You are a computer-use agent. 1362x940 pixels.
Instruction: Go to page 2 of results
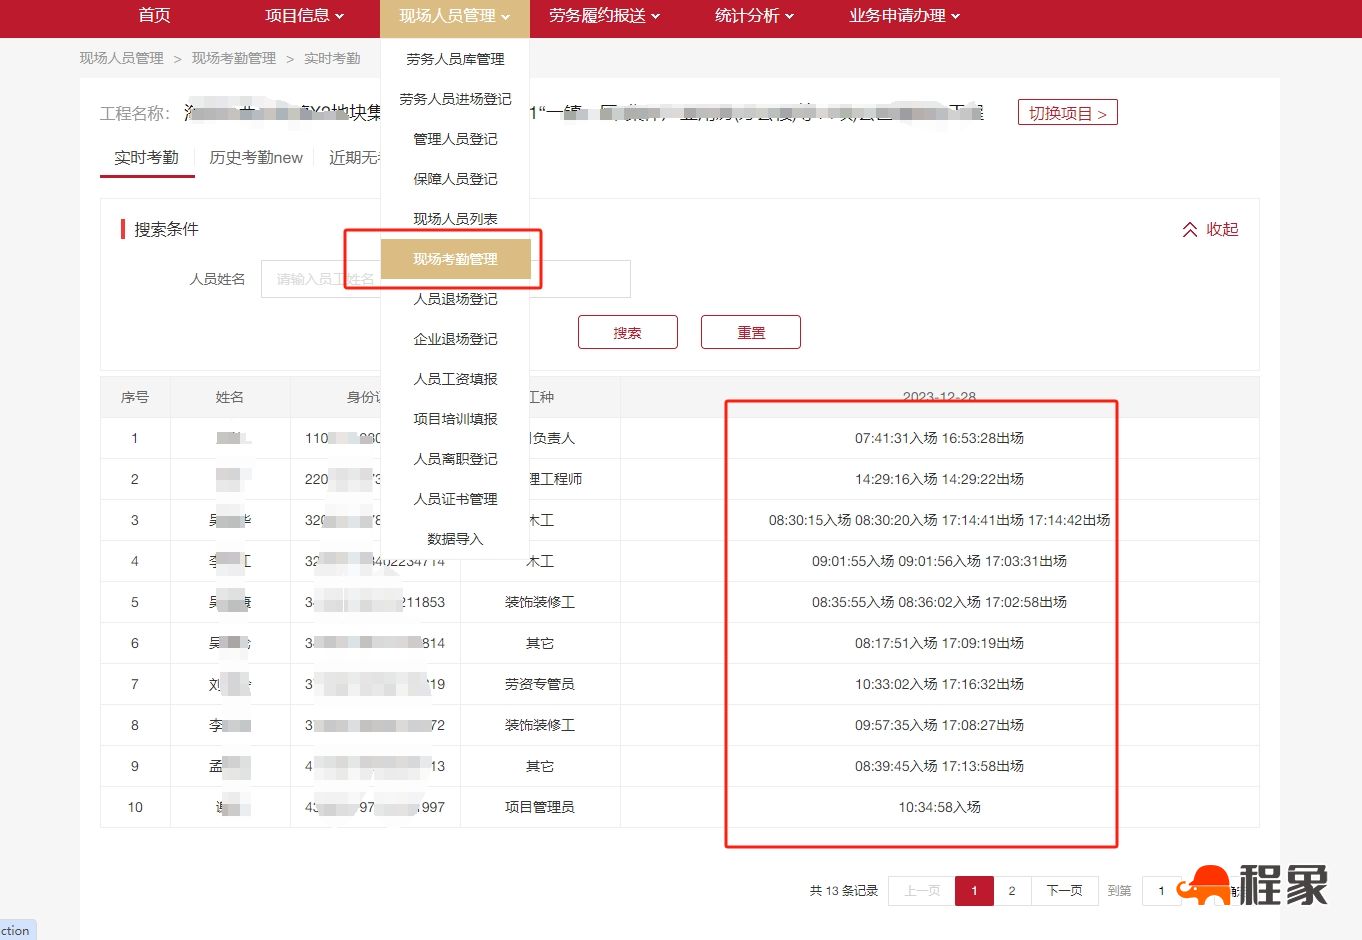[x=1012, y=890]
